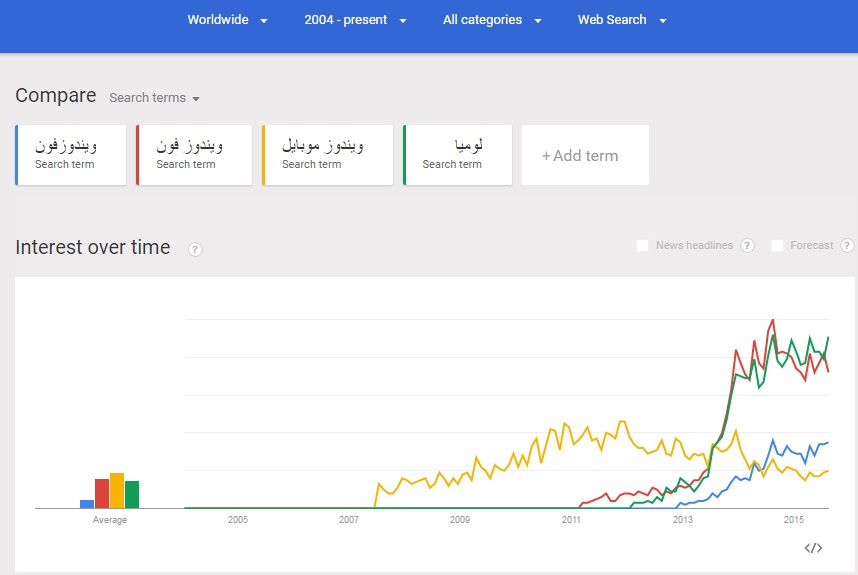
Task: Click help icon next to Interest over time
Action: (195, 249)
